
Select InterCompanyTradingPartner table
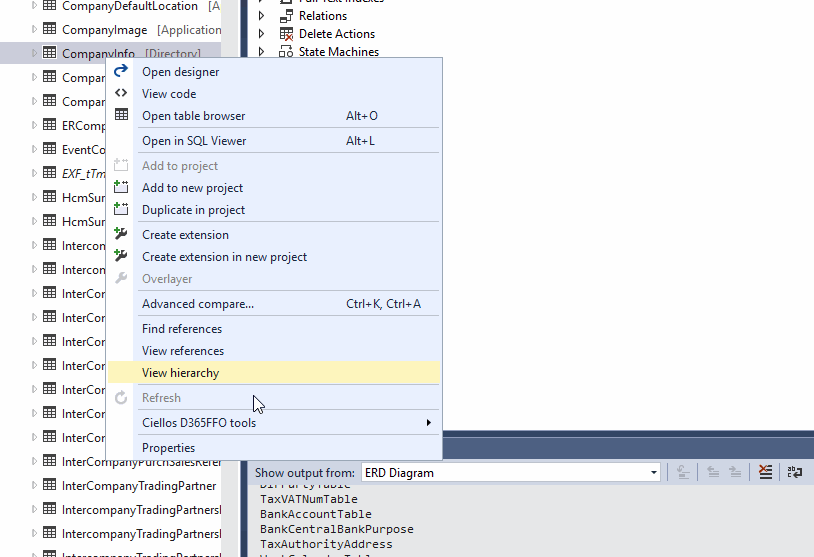coord(139,486)
